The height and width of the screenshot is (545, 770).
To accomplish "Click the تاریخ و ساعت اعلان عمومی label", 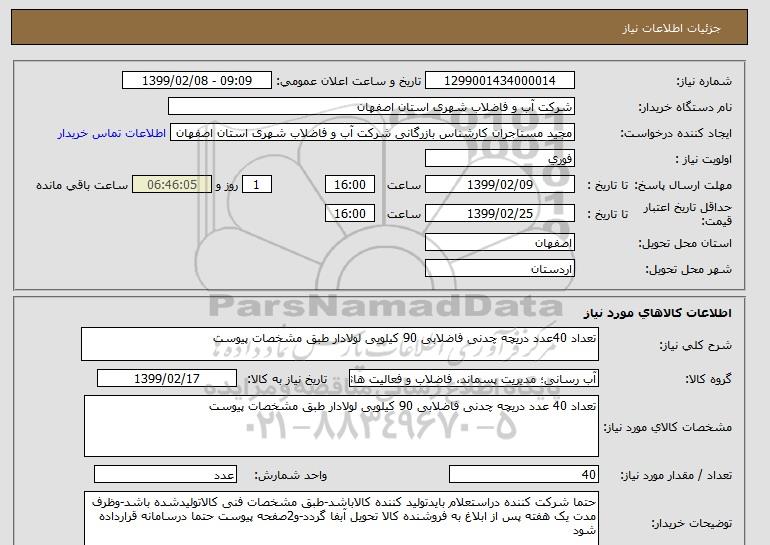I will pyautogui.click(x=349, y=81).
